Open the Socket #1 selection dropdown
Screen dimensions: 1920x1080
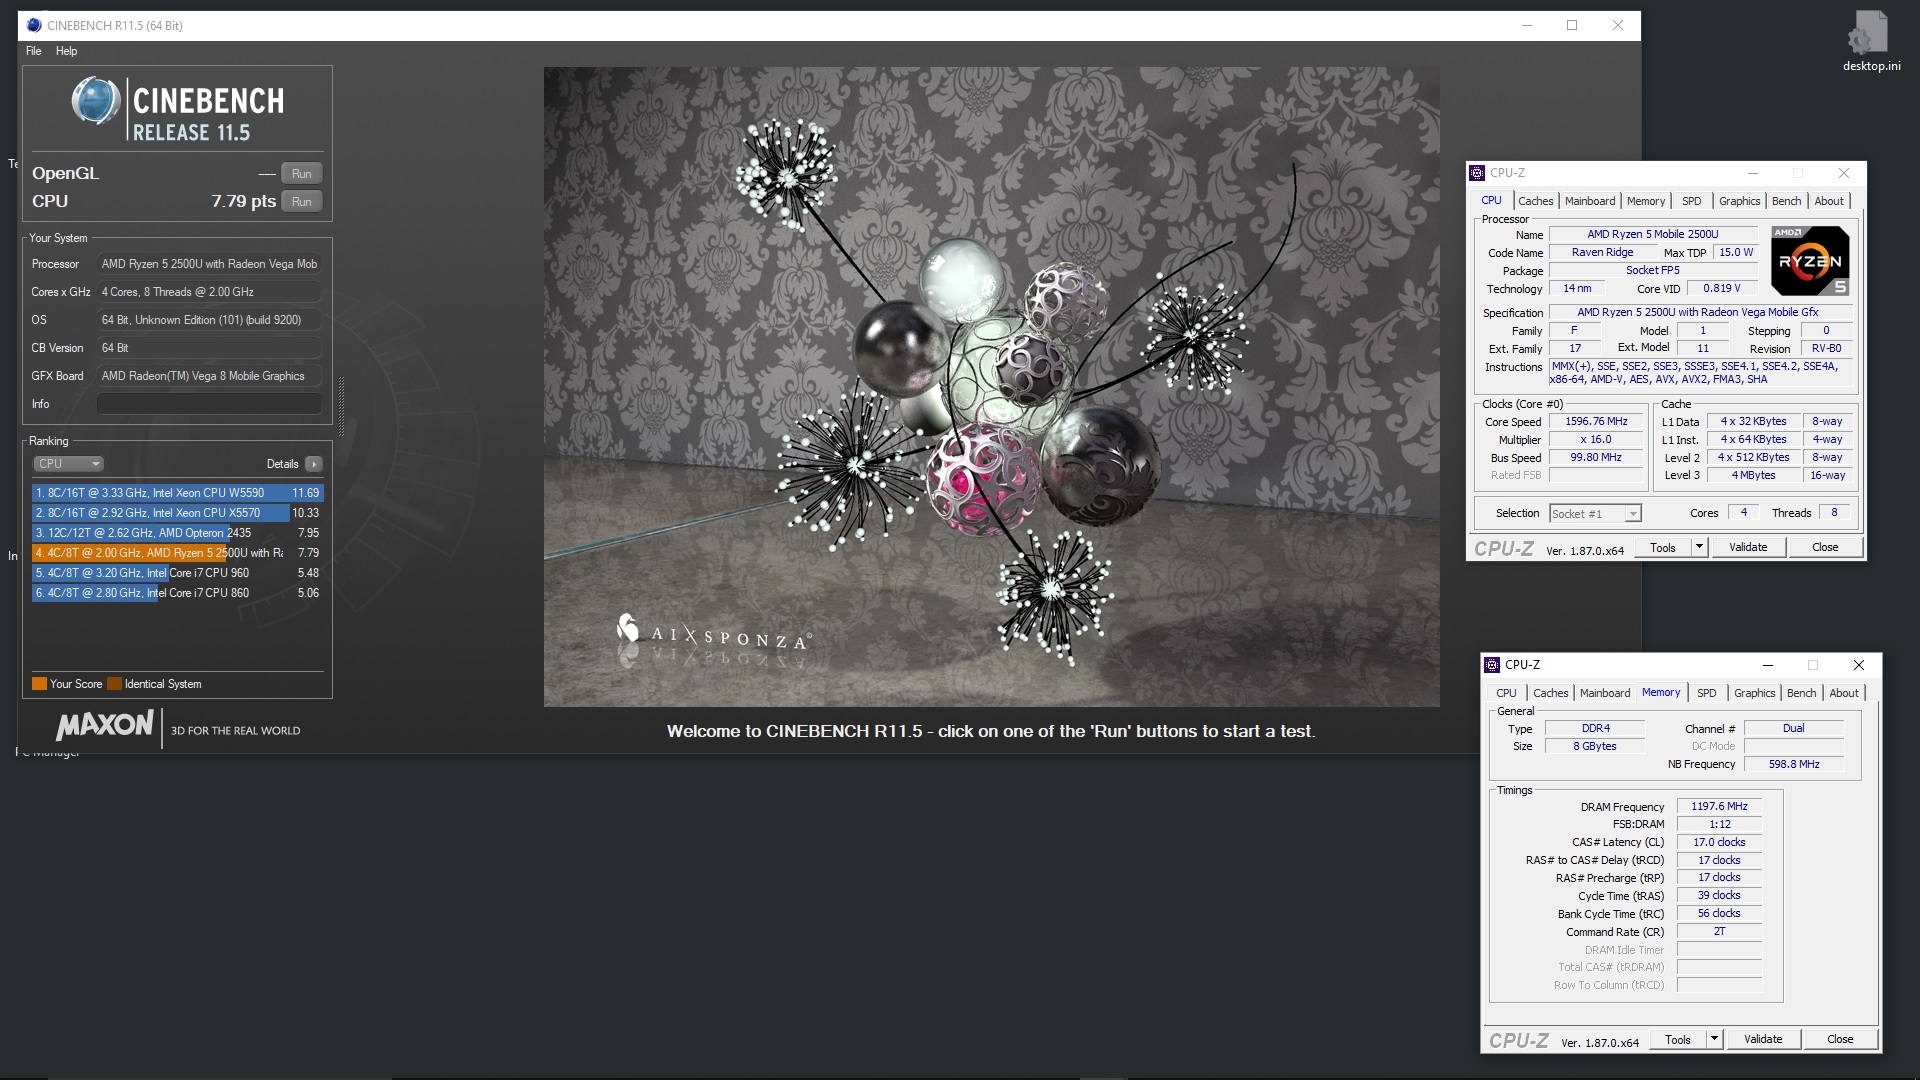pos(1595,514)
